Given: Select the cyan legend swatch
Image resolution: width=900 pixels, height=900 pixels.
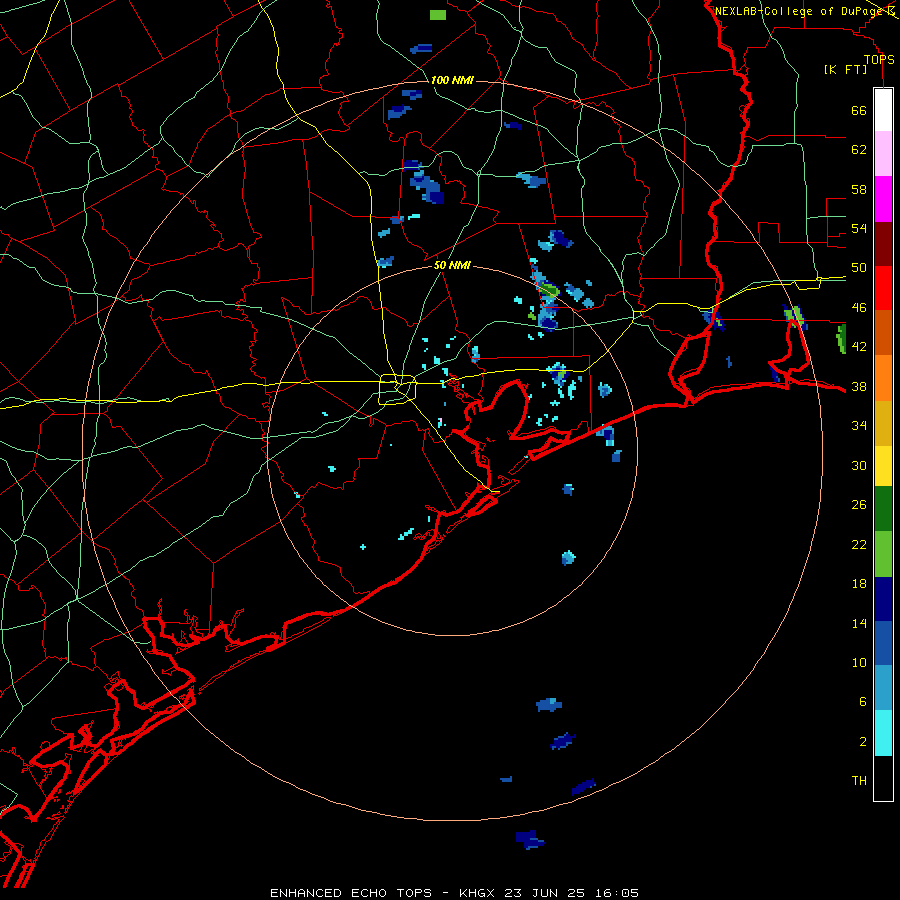Looking at the screenshot, I should [x=883, y=733].
